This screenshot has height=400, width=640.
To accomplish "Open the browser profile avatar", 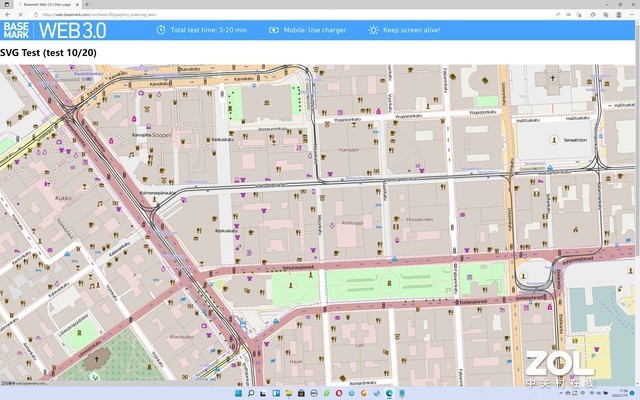I will click(x=619, y=15).
